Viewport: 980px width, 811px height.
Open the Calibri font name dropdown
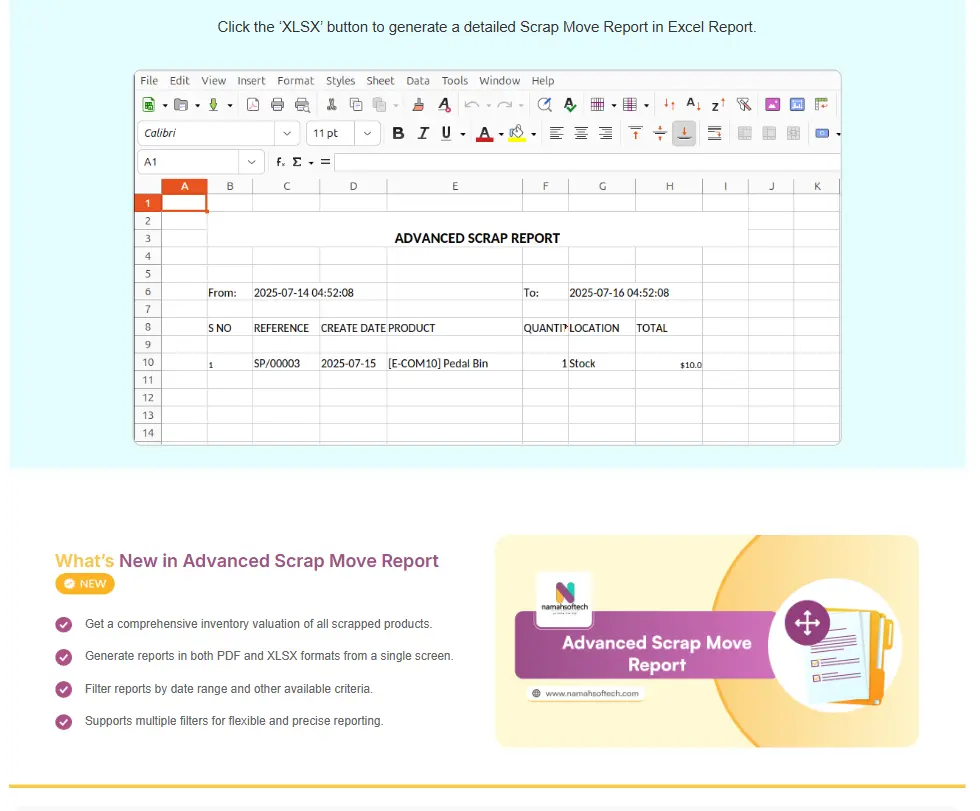pyautogui.click(x=287, y=133)
